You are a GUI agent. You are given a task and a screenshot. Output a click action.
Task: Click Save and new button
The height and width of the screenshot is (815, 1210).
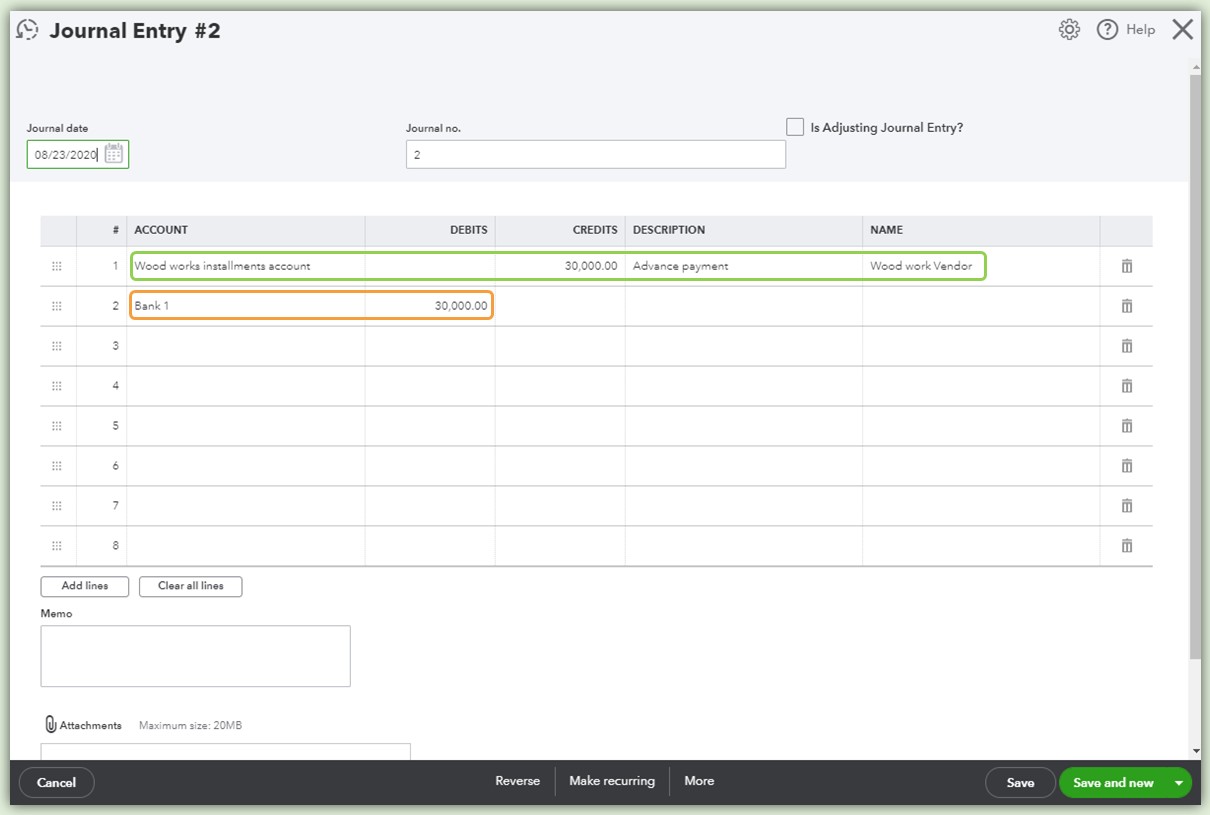point(1113,783)
